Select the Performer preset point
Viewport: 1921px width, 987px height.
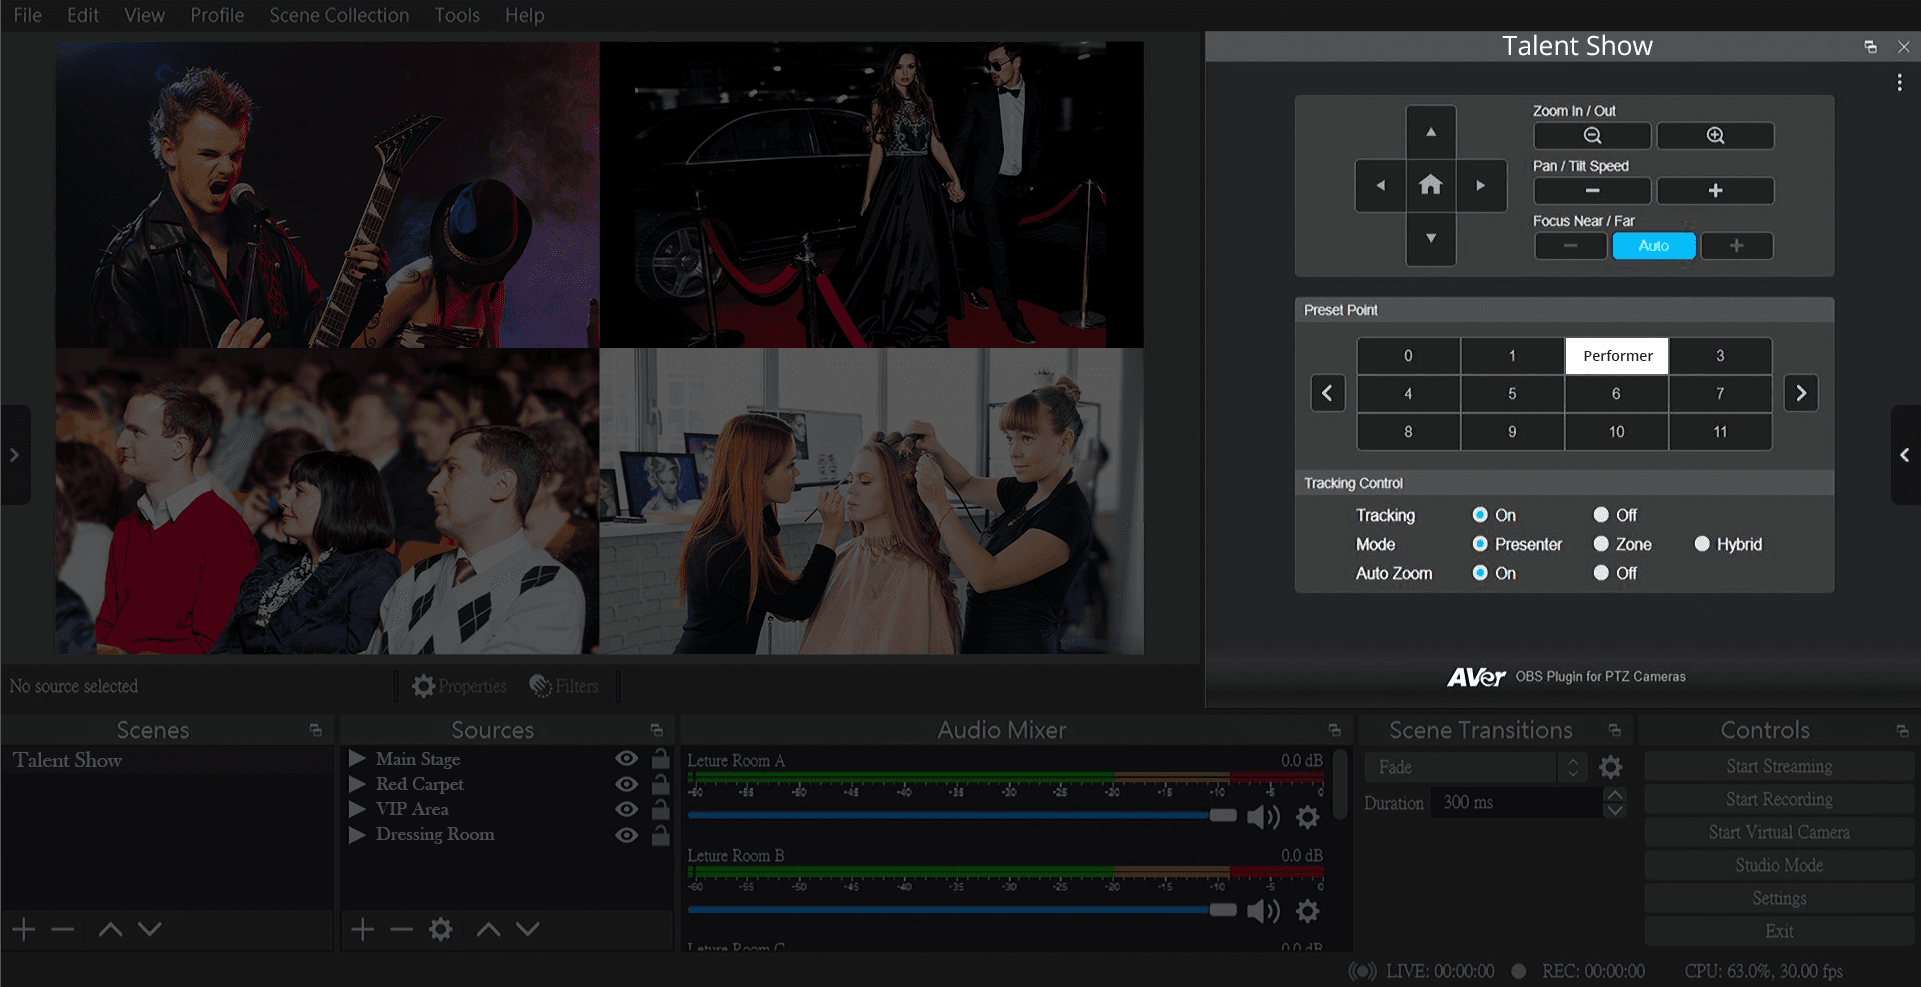[x=1617, y=356]
